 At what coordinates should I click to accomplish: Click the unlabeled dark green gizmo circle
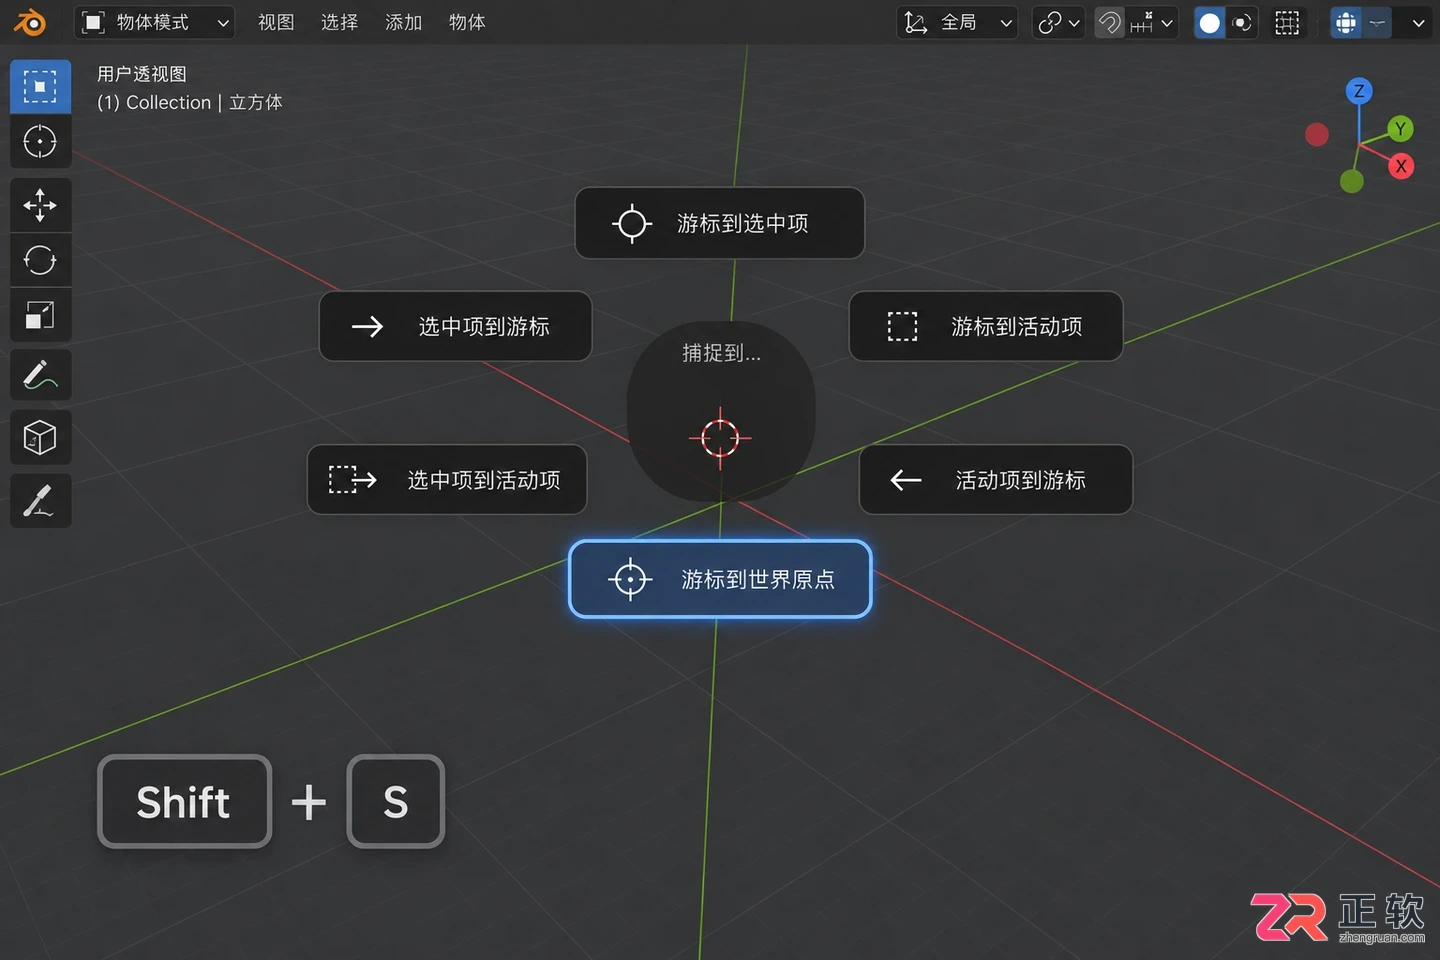pyautogui.click(x=1352, y=181)
